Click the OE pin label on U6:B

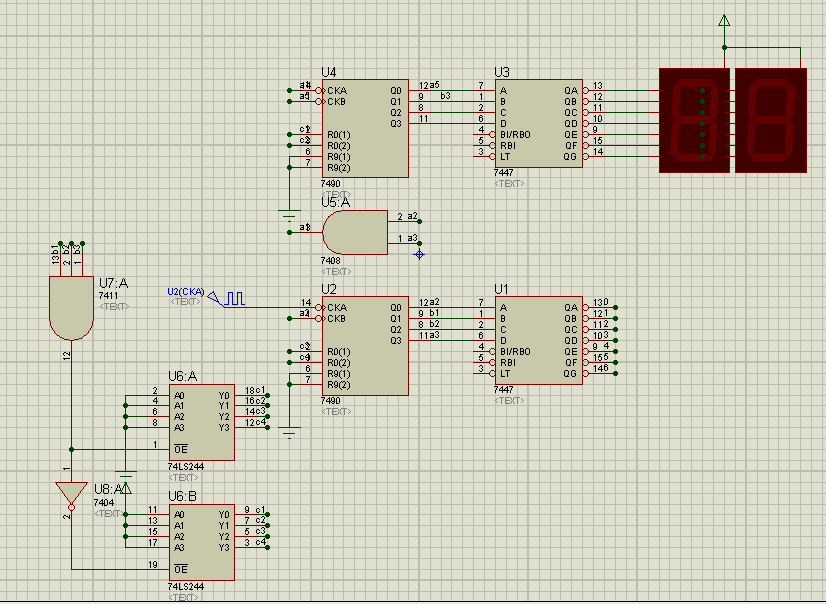point(181,569)
